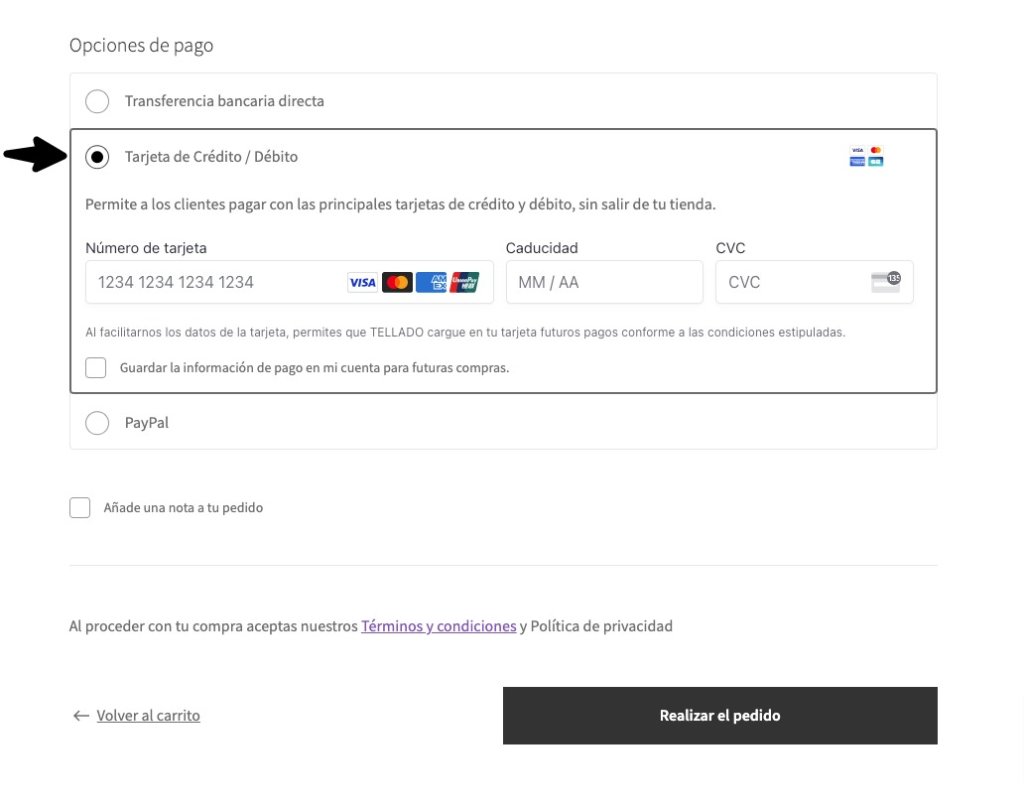Viewport: 1024px width, 810px height.
Task: Click card brands icon beside Tarjeta heading
Action: click(x=867, y=156)
